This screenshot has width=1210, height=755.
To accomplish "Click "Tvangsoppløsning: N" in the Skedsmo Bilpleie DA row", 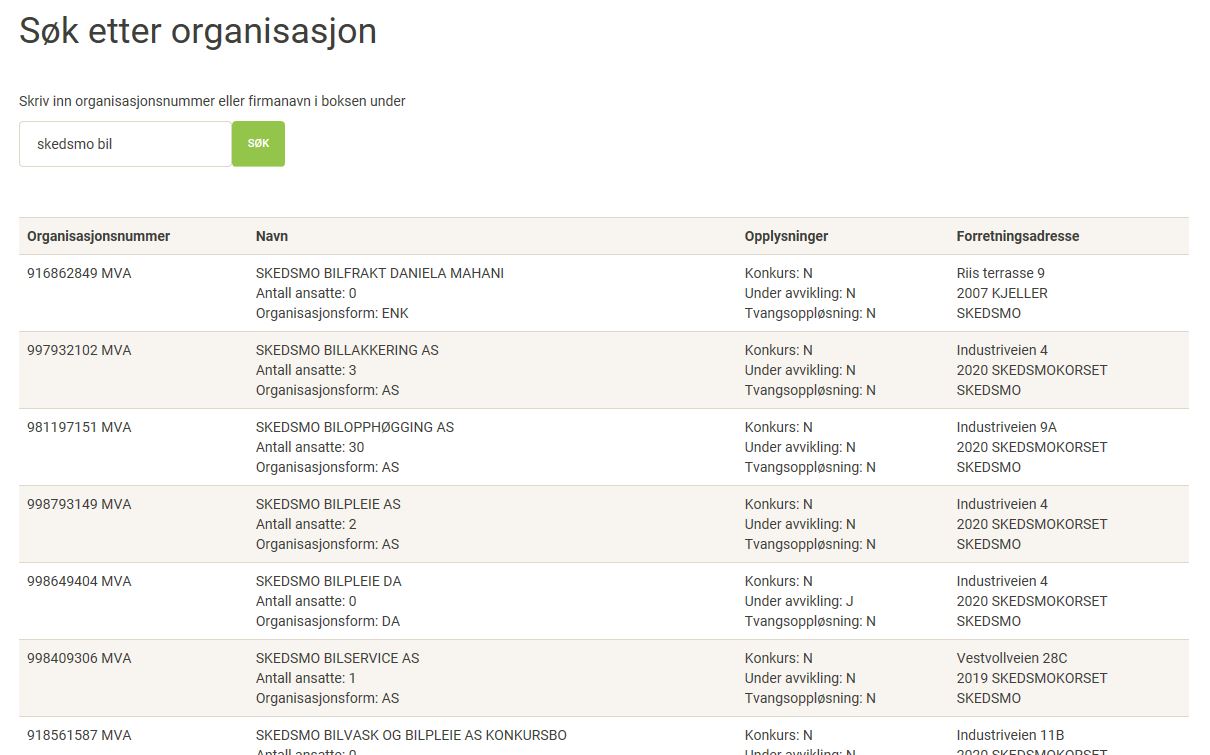I will pyautogui.click(x=810, y=621).
